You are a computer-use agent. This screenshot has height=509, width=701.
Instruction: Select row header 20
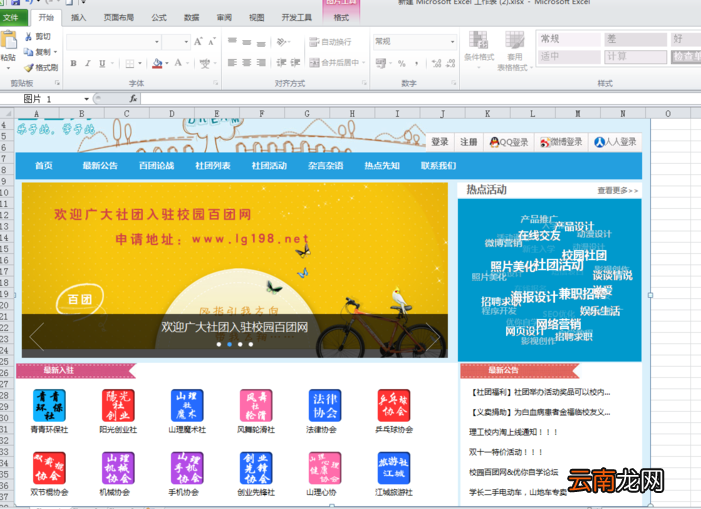click(x=4, y=305)
